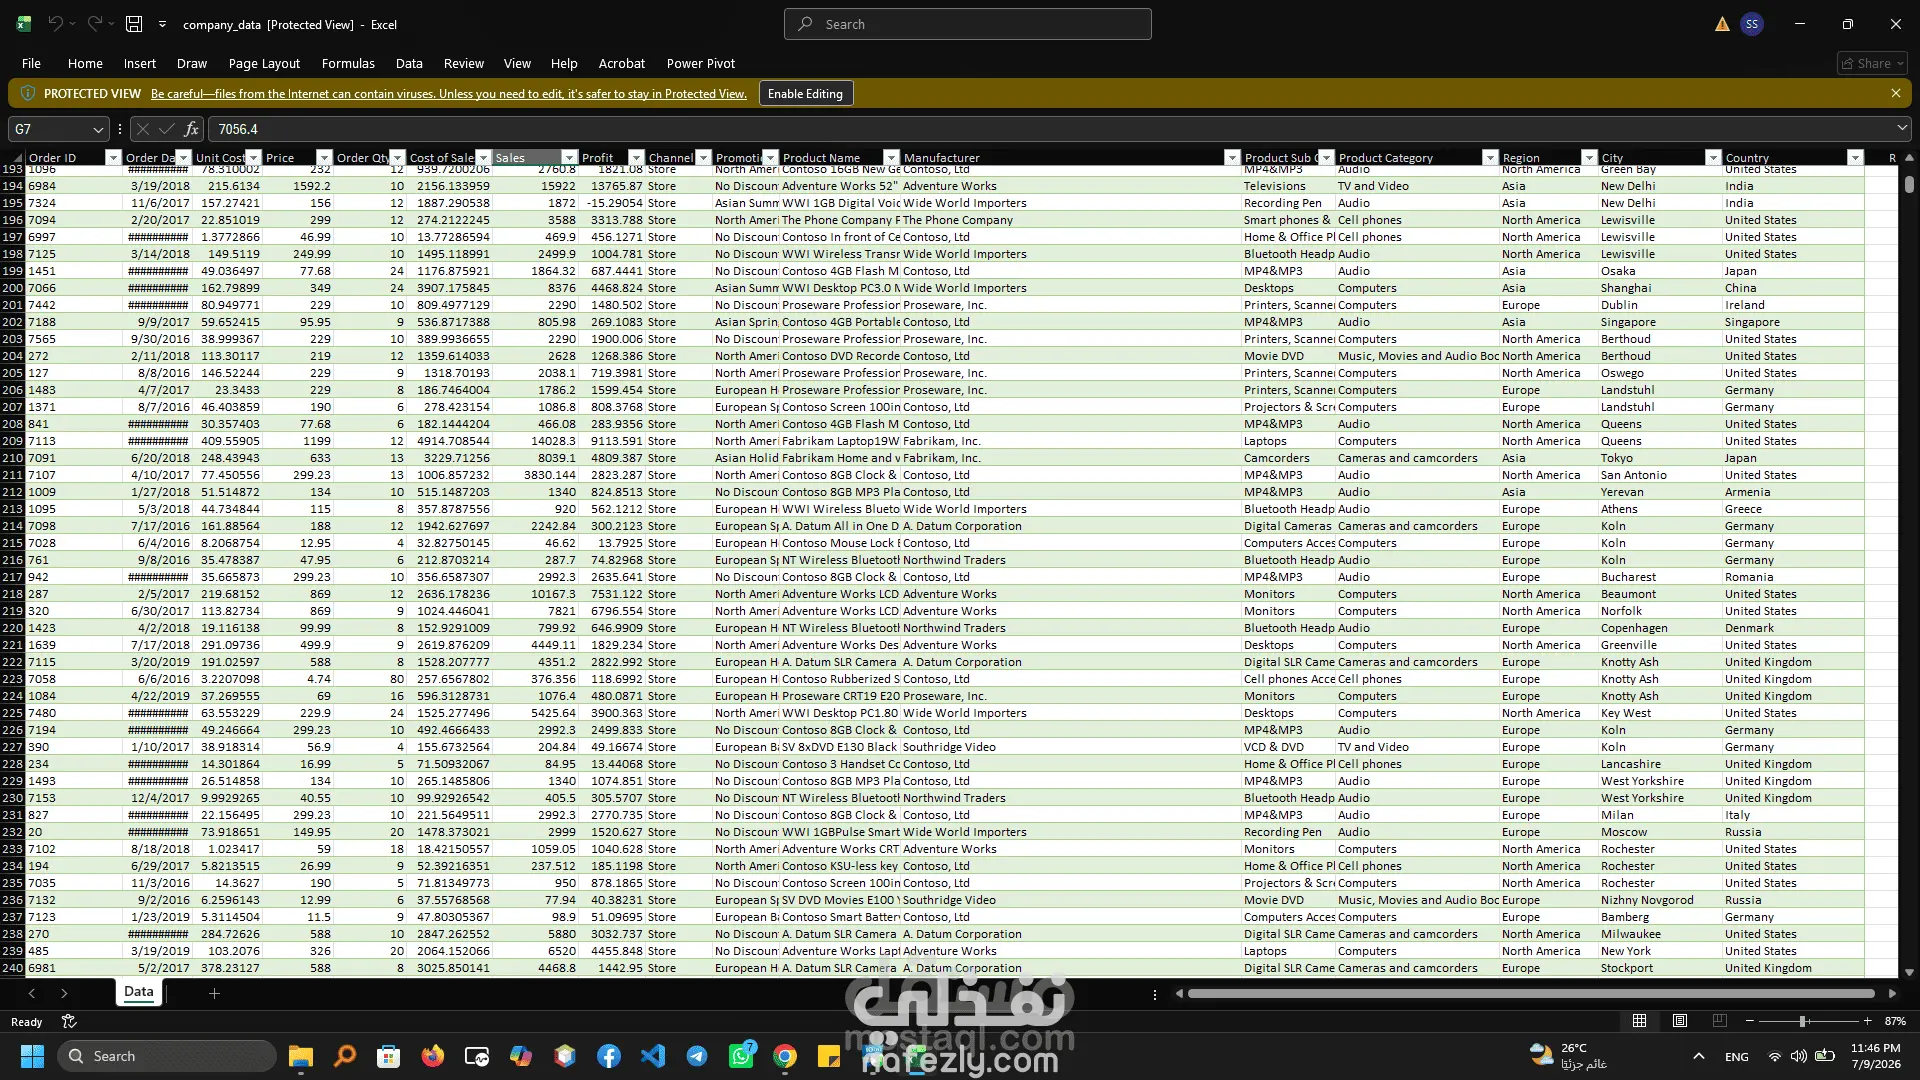This screenshot has height=1080, width=1920.
Task: Click the Normal view grid icon
Action: 1639,1021
